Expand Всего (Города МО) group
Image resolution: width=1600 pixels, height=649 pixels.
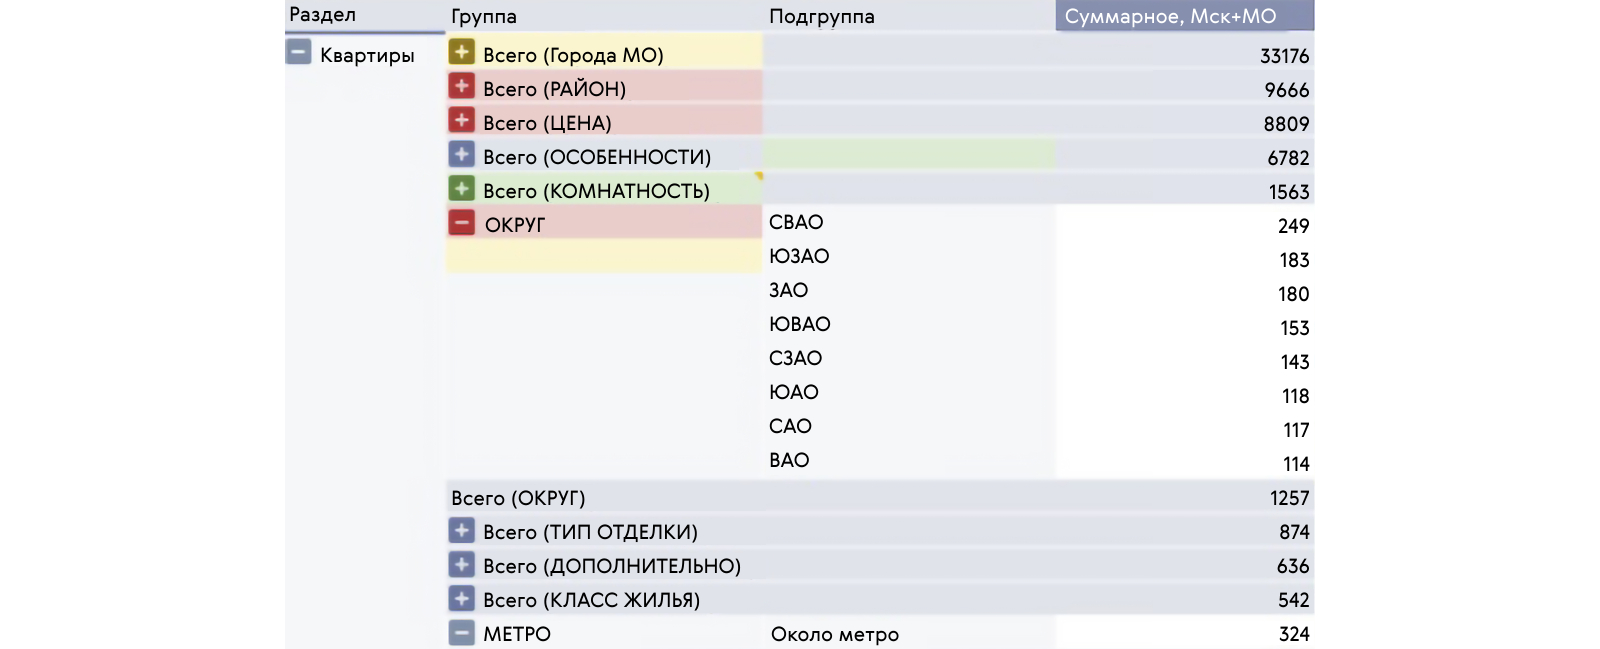[x=461, y=52]
